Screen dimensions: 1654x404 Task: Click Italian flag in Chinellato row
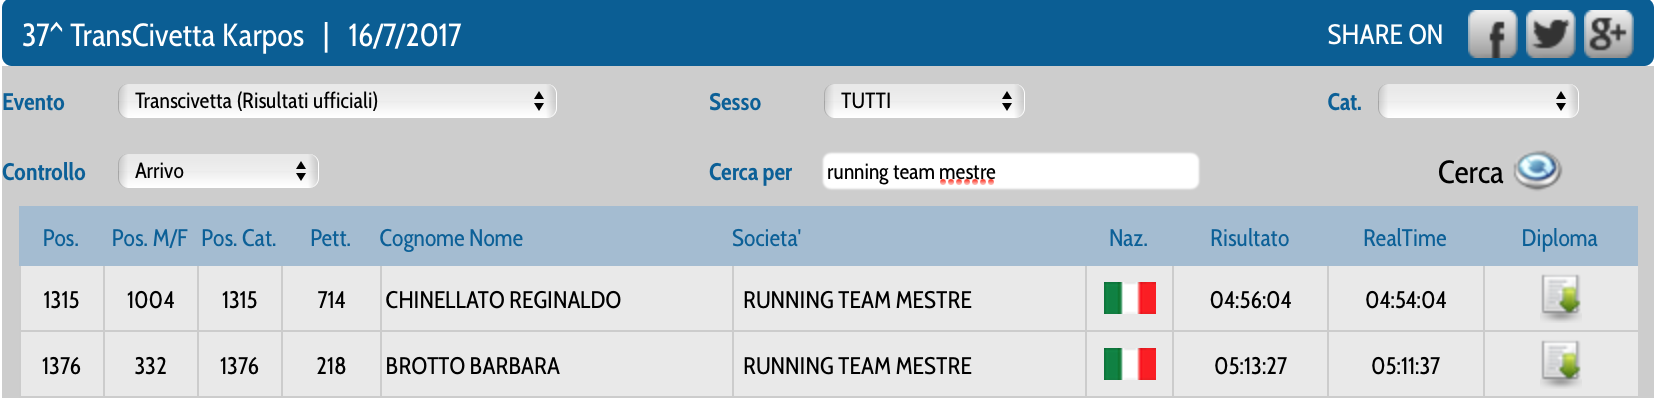point(1129,299)
